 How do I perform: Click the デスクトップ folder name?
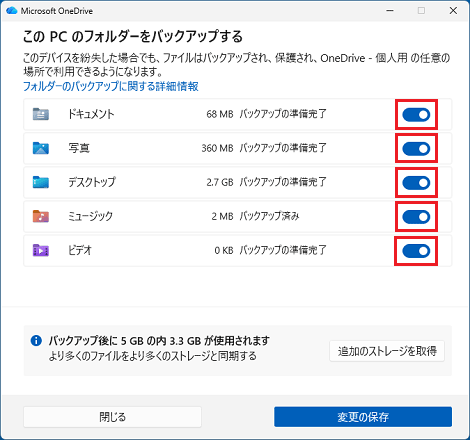[x=92, y=182]
